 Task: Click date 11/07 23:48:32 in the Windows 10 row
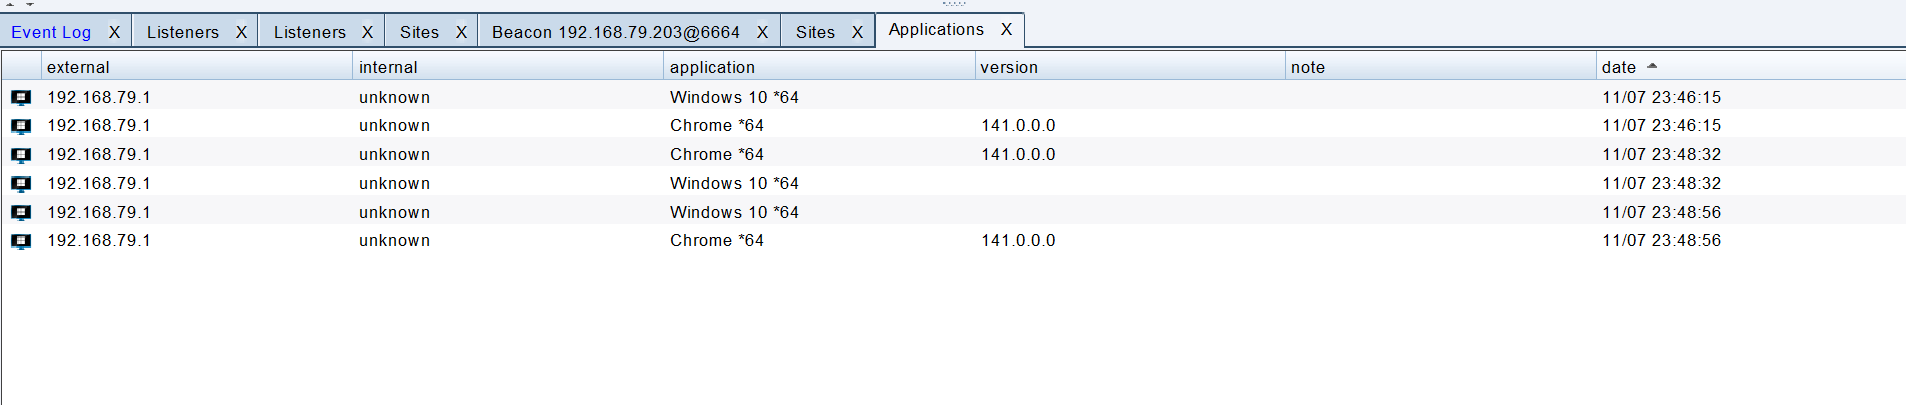[1662, 183]
